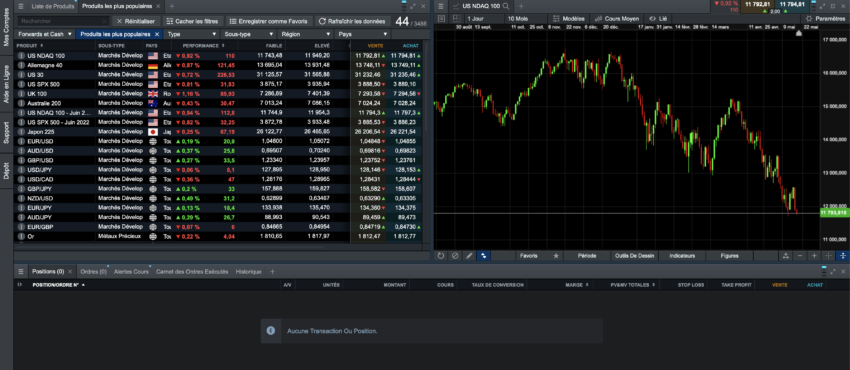Add a new tab in the positions panel
The width and height of the screenshot is (850, 370).
[272, 271]
